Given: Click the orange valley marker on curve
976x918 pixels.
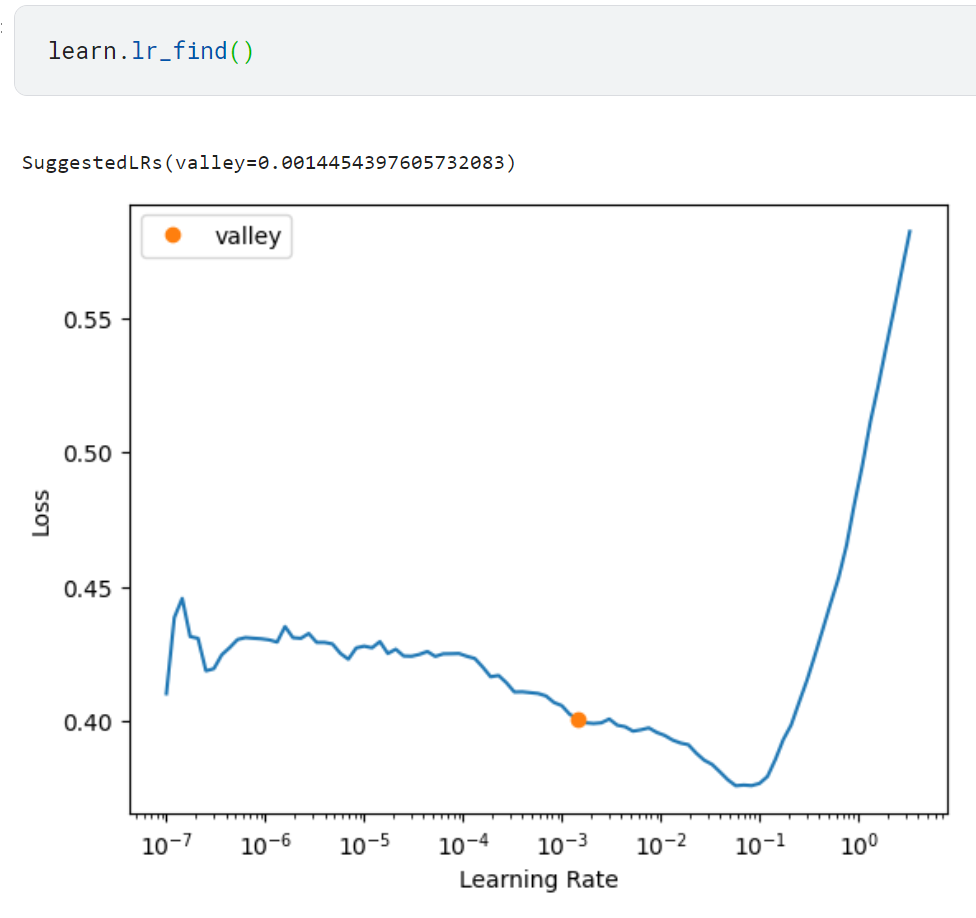Looking at the screenshot, I should (578, 720).
